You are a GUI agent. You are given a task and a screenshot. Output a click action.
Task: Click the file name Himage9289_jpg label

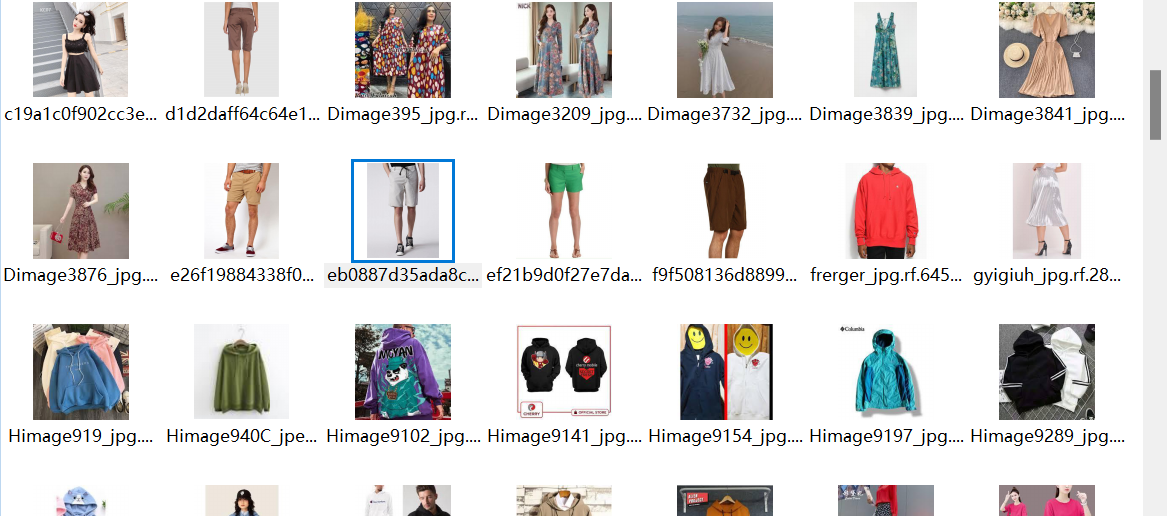[1046, 436]
